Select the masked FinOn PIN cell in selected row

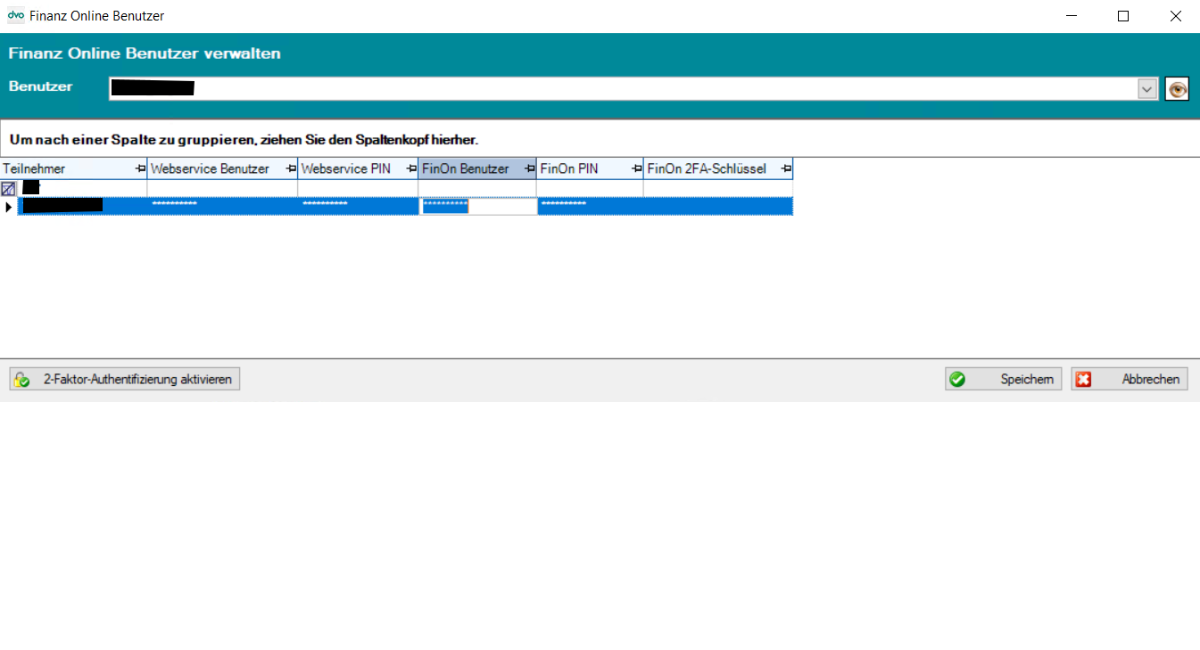[x=590, y=206]
